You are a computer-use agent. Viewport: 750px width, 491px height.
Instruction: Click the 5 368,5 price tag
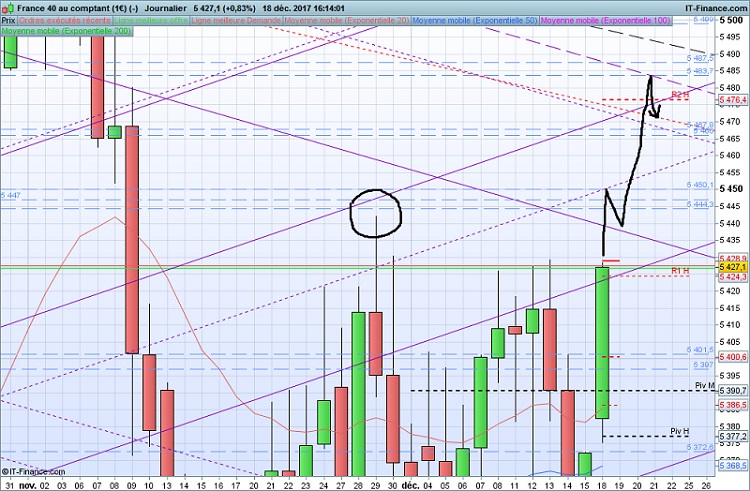click(732, 465)
